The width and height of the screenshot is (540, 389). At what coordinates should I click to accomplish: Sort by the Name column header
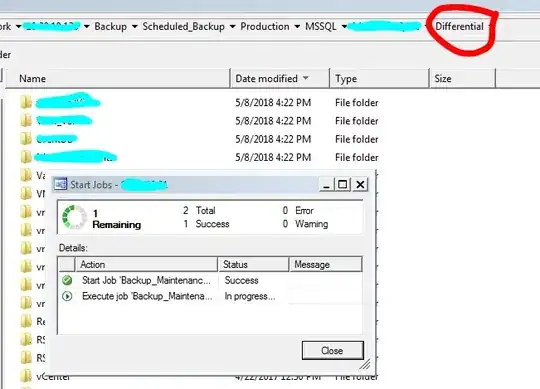point(118,78)
